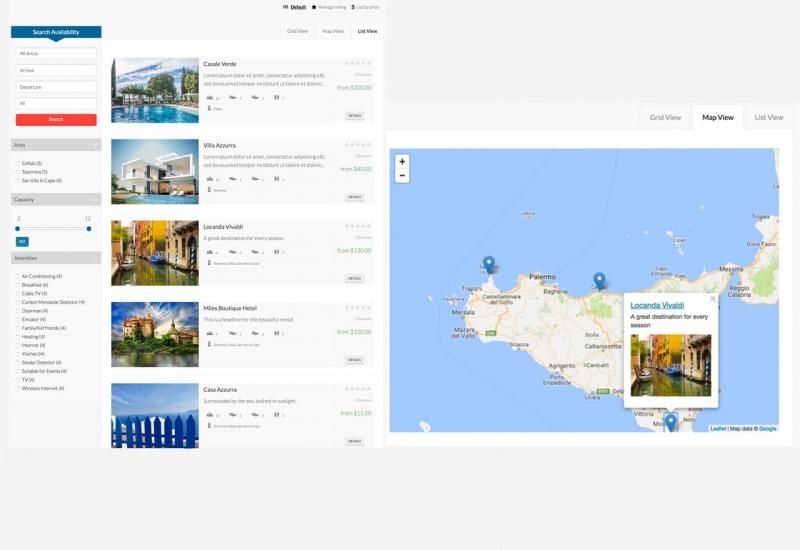Click the bathroom icon in Miles Boutique Hotel listing

pyautogui.click(x=277, y=333)
